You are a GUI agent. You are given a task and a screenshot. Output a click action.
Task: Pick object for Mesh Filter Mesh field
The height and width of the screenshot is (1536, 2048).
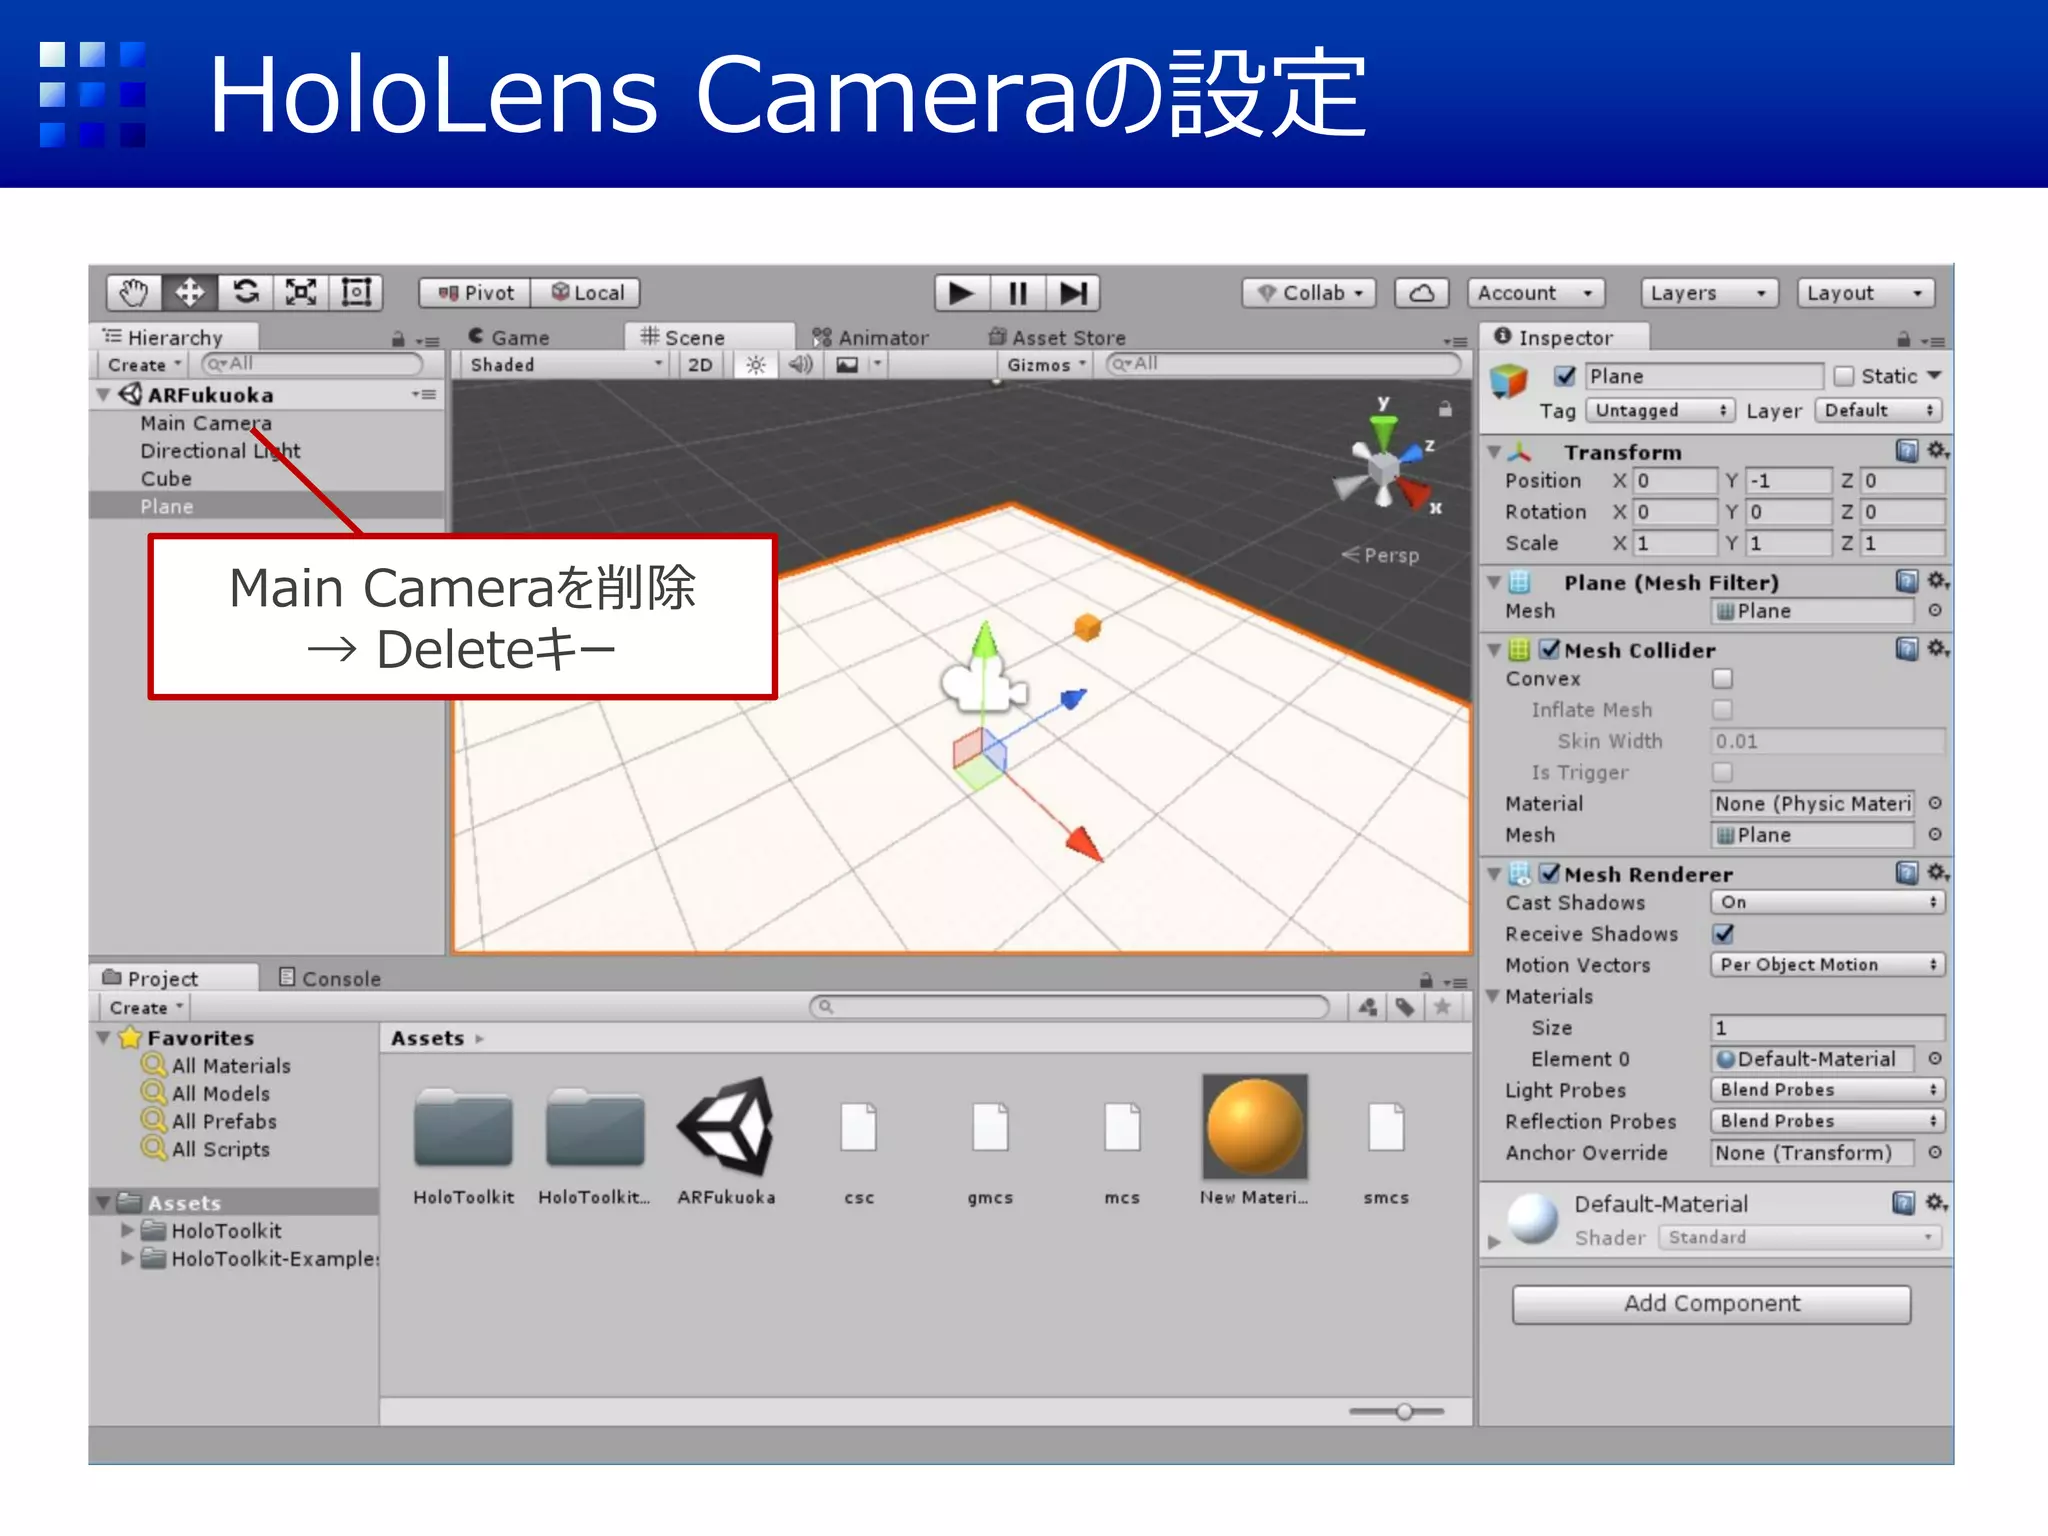(1935, 610)
